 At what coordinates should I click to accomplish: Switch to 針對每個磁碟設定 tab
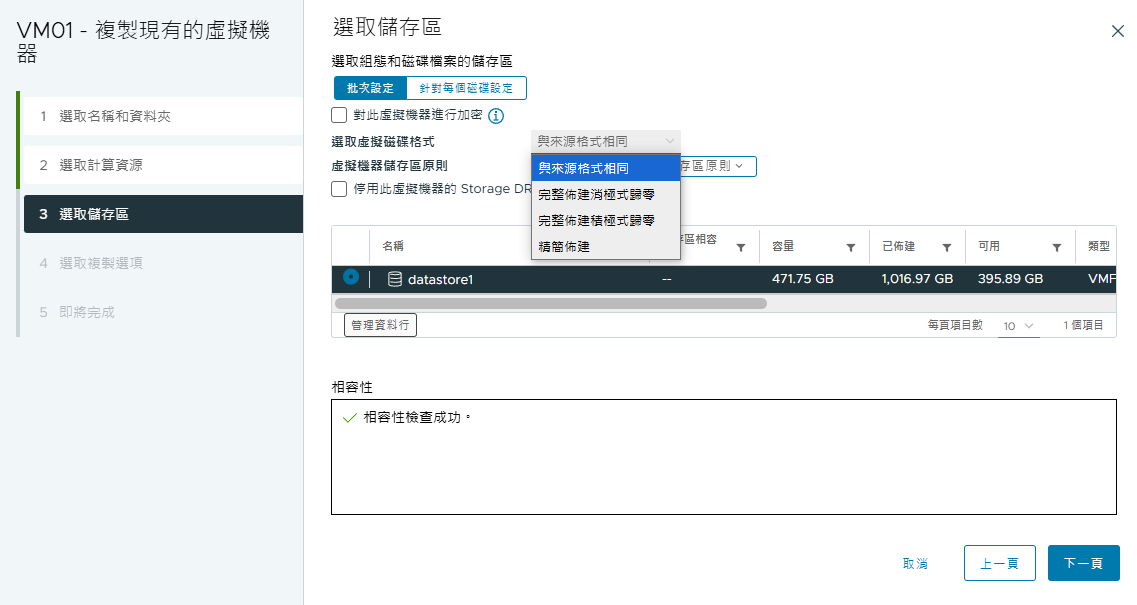coord(466,88)
